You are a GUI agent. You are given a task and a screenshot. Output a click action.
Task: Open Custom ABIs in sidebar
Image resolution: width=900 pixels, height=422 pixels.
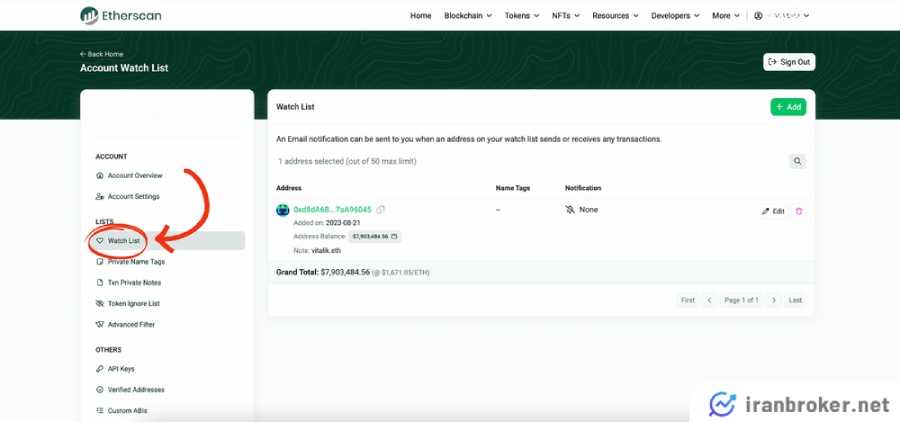pos(122,411)
